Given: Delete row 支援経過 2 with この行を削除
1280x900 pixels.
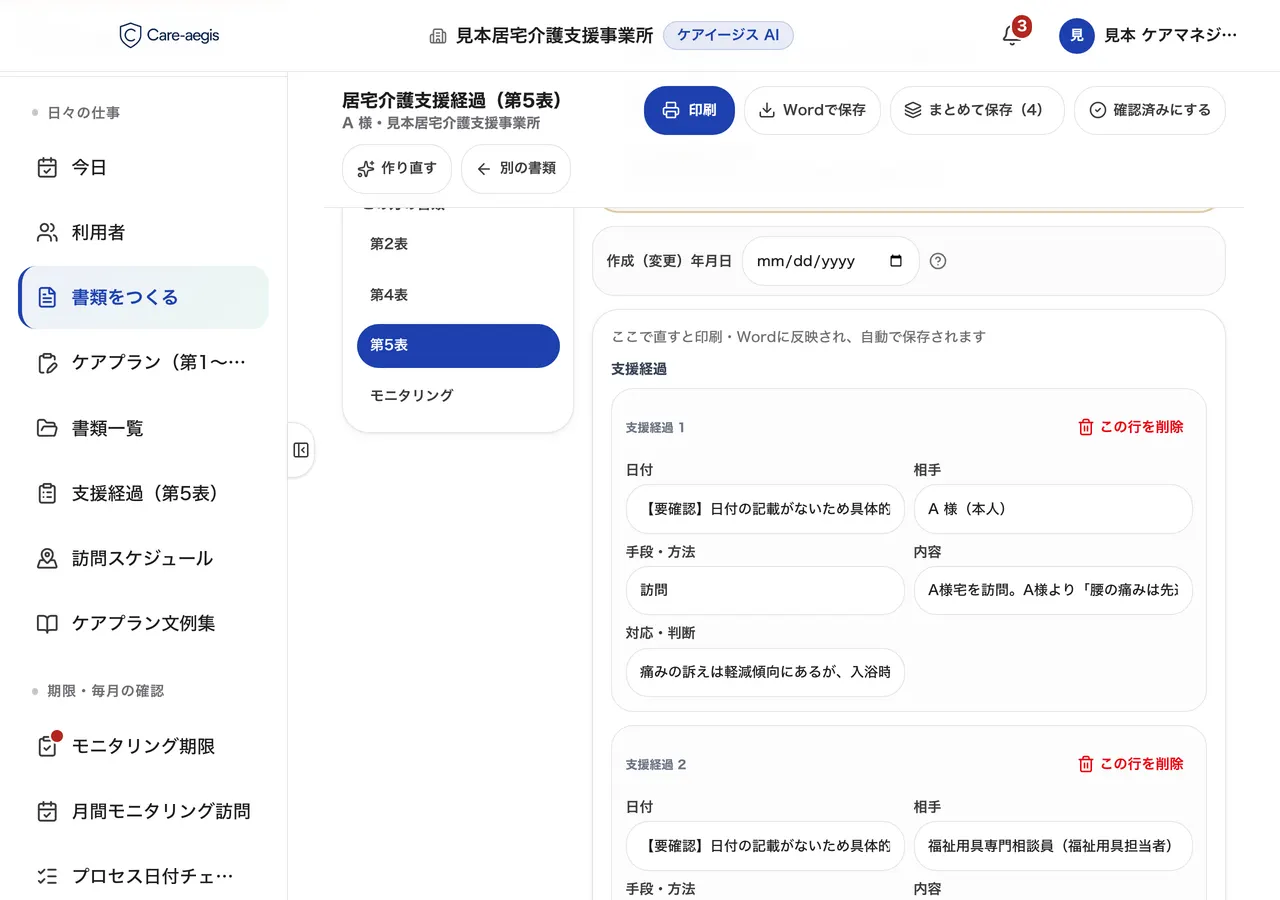Looking at the screenshot, I should pyautogui.click(x=1130, y=764).
